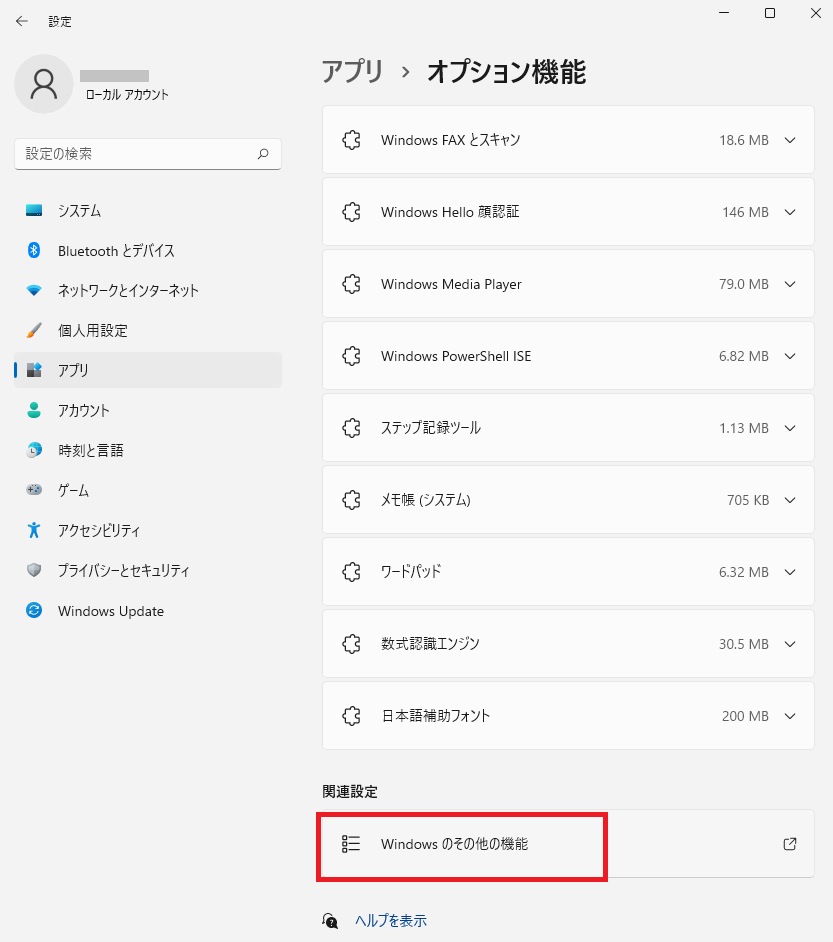Click the ローカル アカウント label

point(127,94)
